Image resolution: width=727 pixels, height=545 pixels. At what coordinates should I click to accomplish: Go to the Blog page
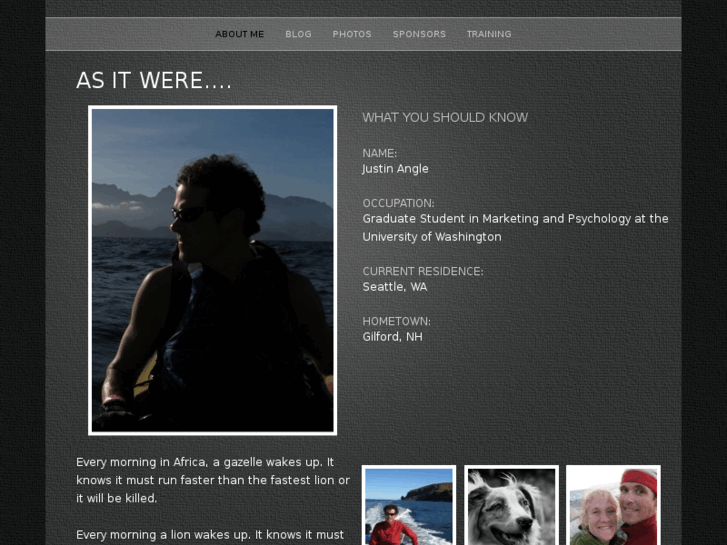[x=298, y=34]
